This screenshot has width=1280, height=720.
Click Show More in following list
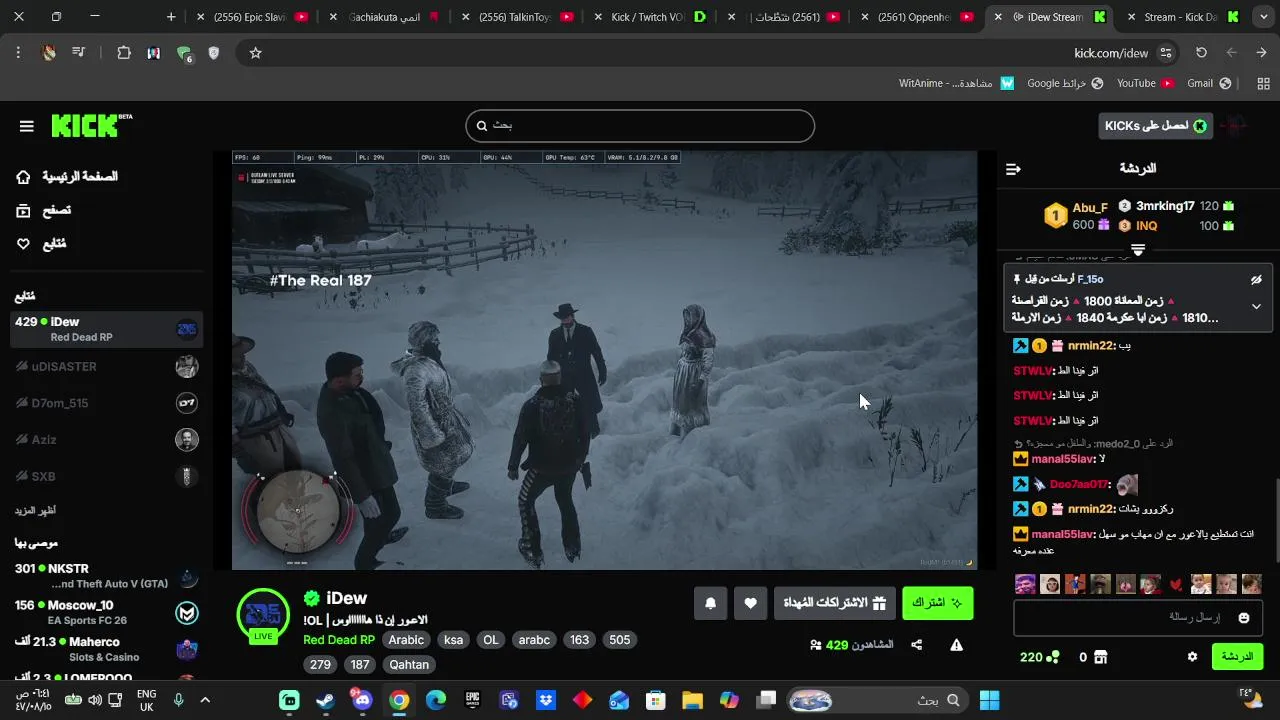[35, 510]
